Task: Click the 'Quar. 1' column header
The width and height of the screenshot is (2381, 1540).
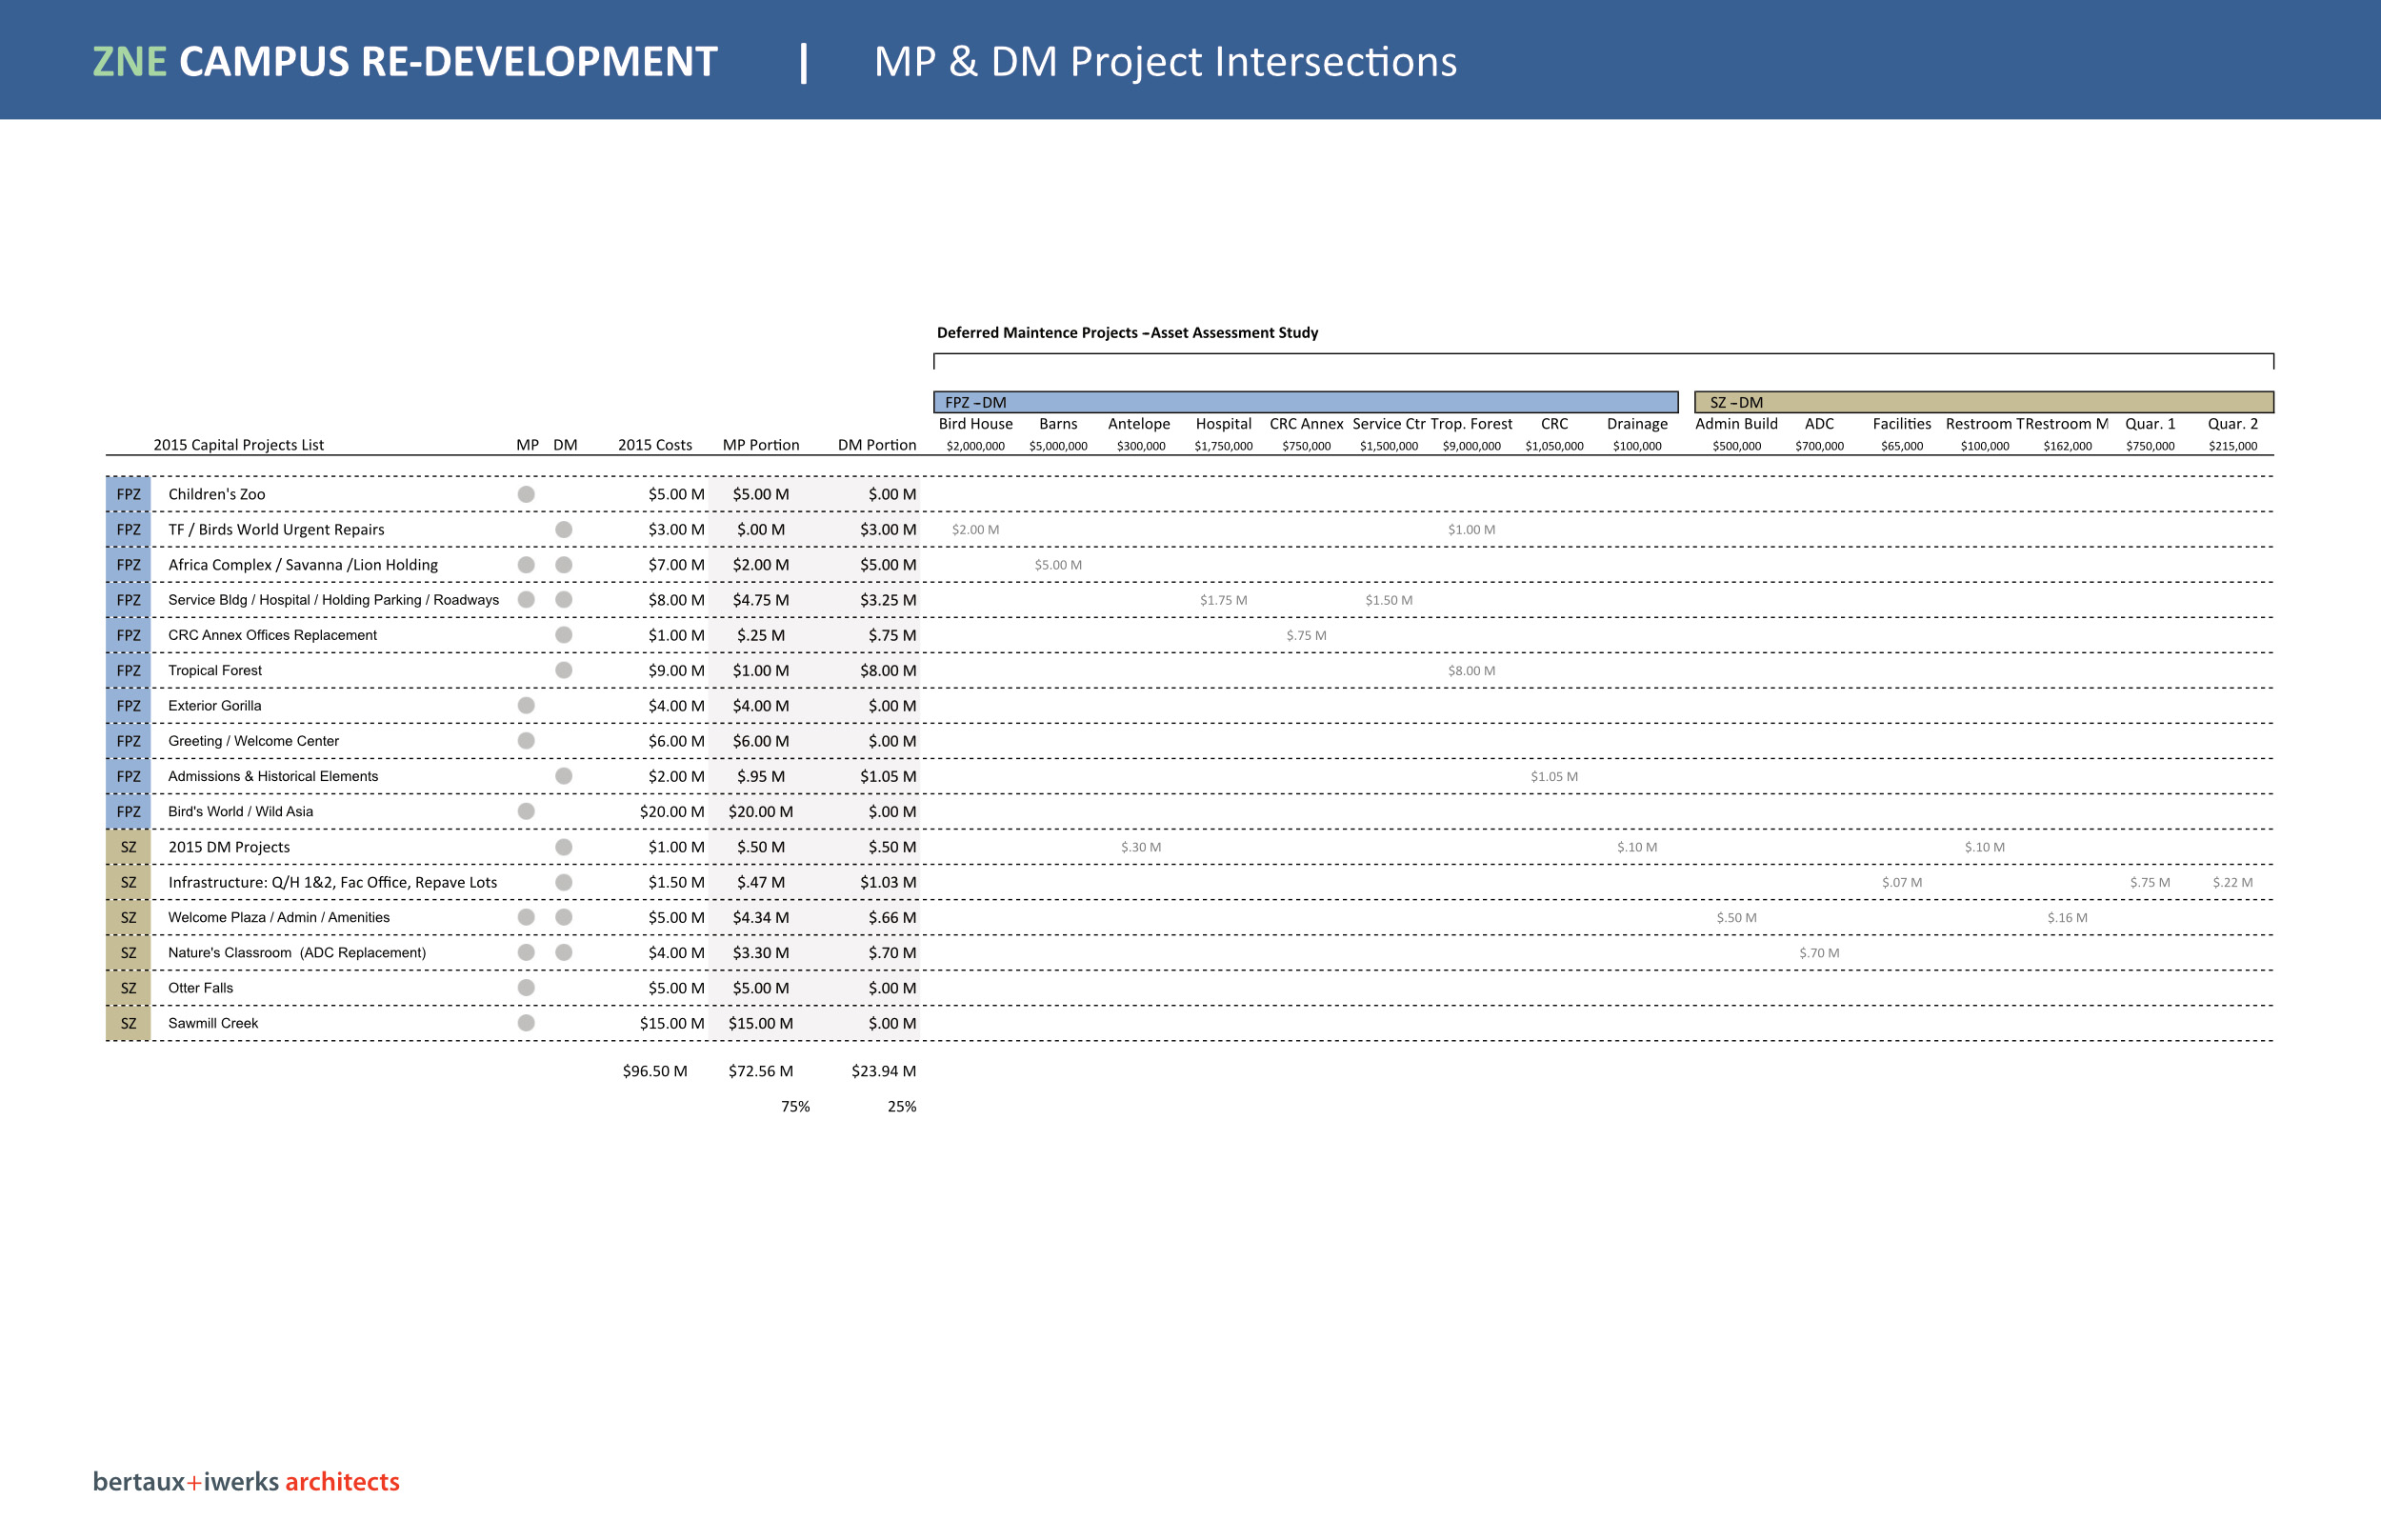Action: click(x=2150, y=424)
